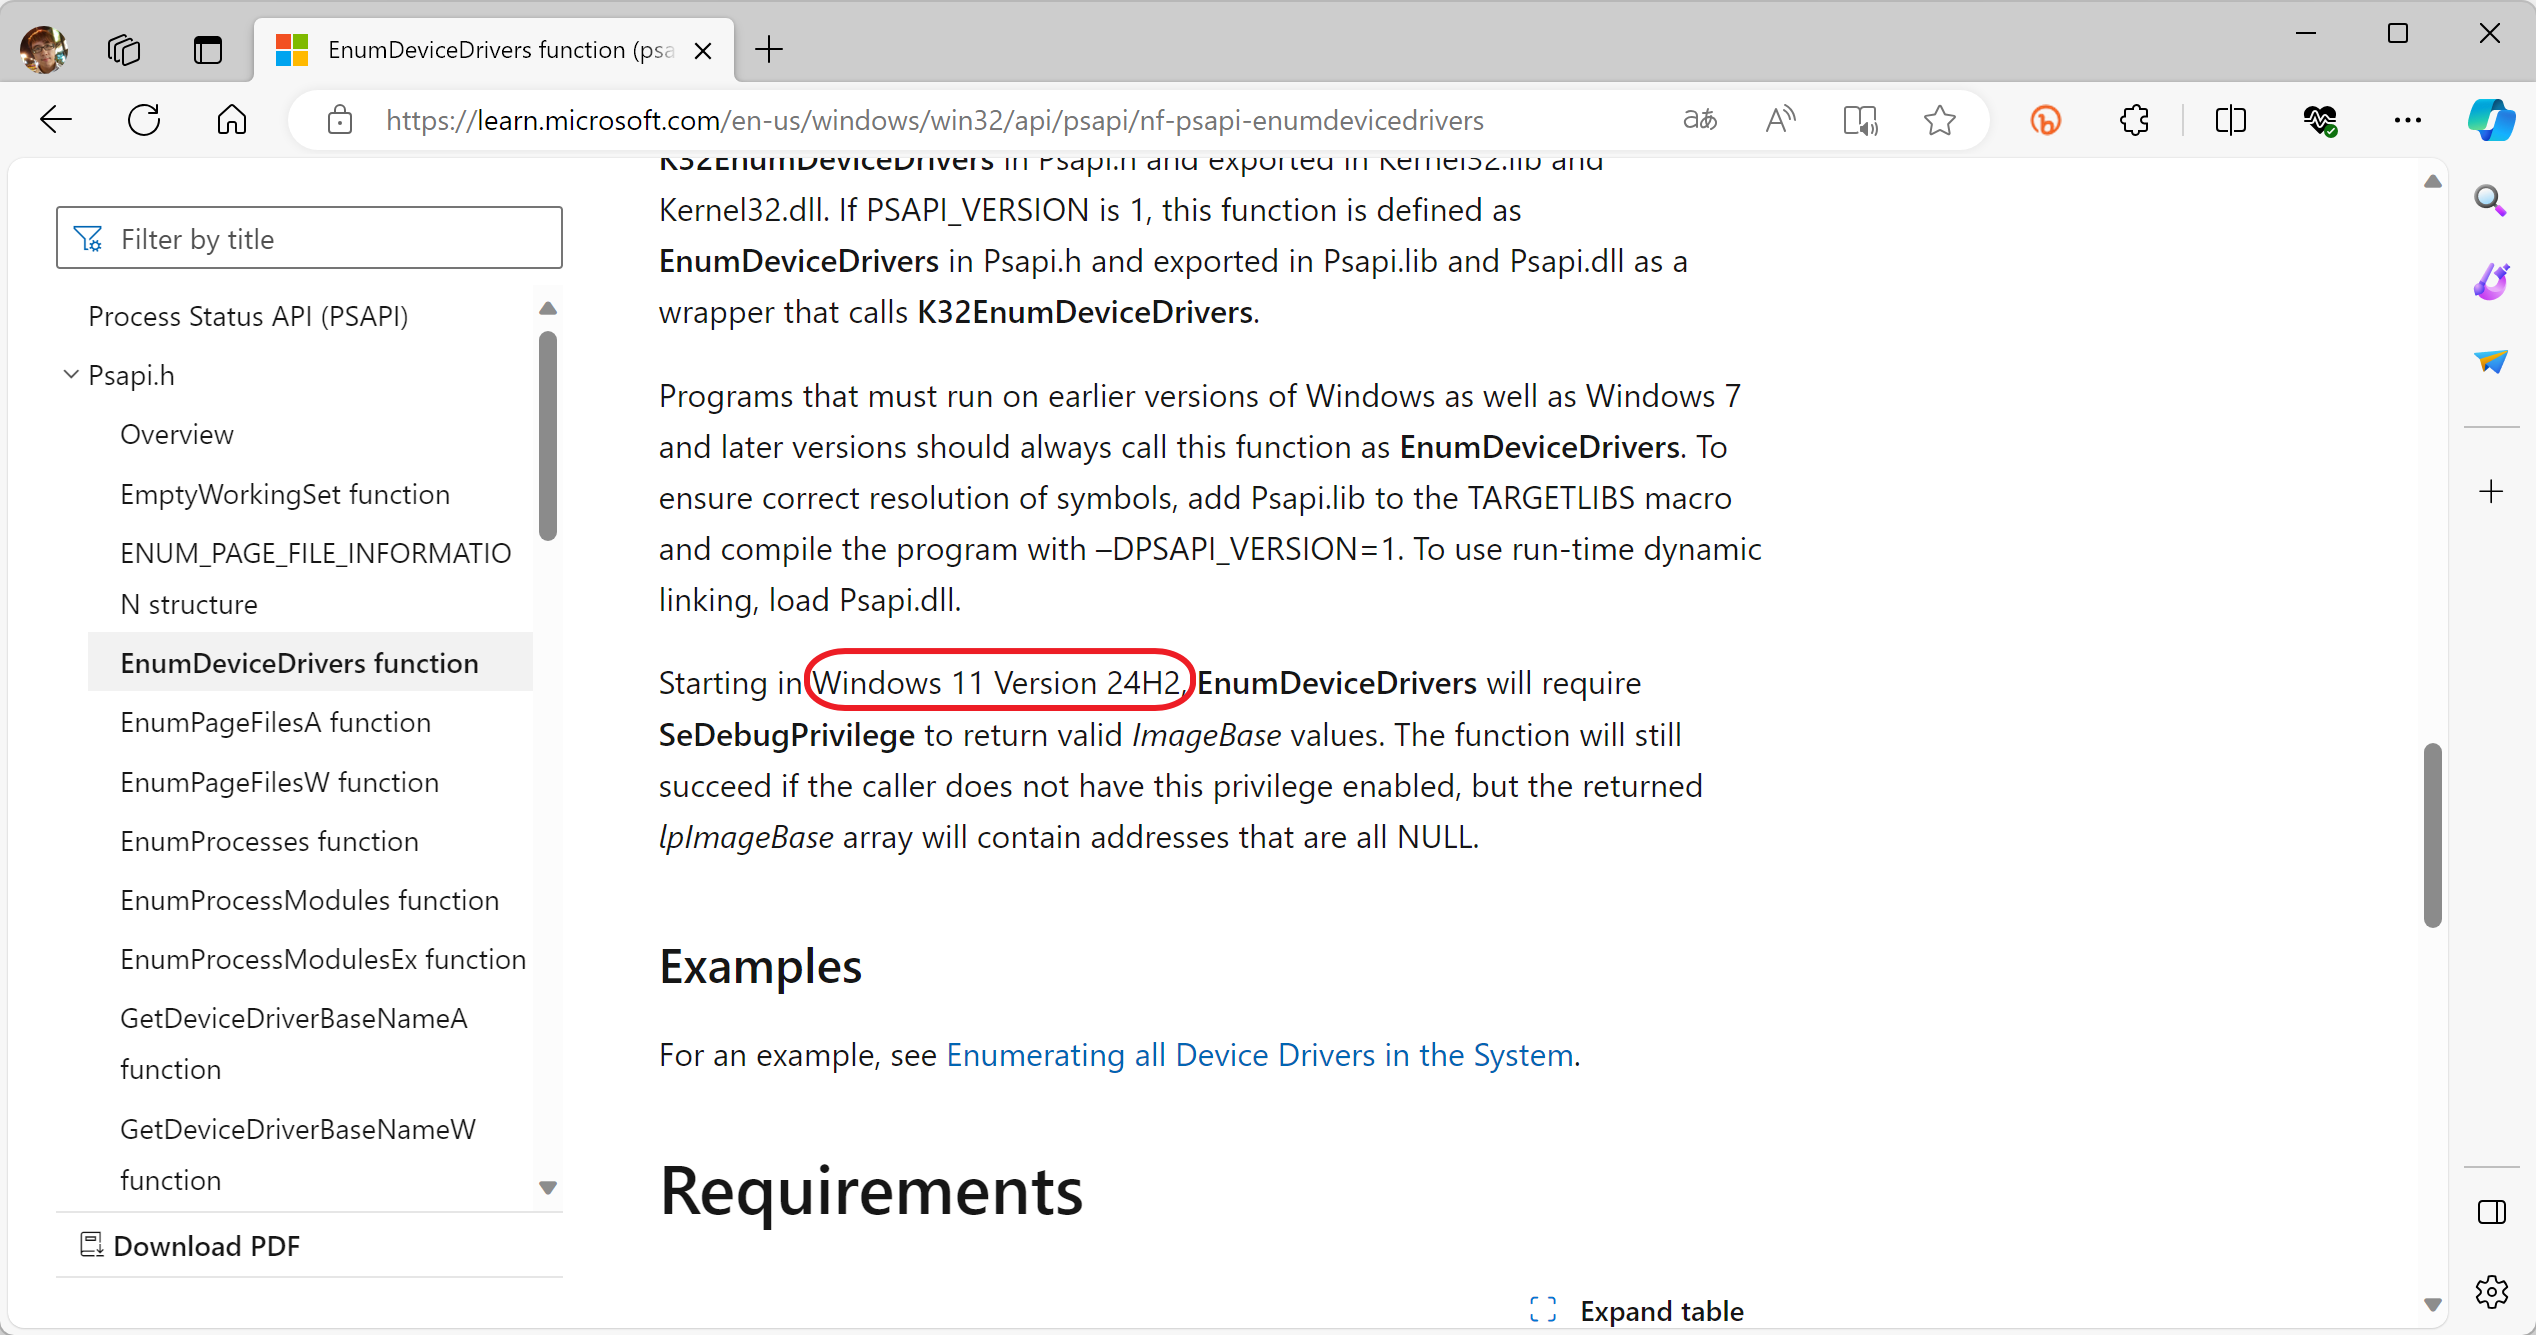Collapse the Psapi.h tree node
This screenshot has height=1335, width=2536.
tap(71, 375)
